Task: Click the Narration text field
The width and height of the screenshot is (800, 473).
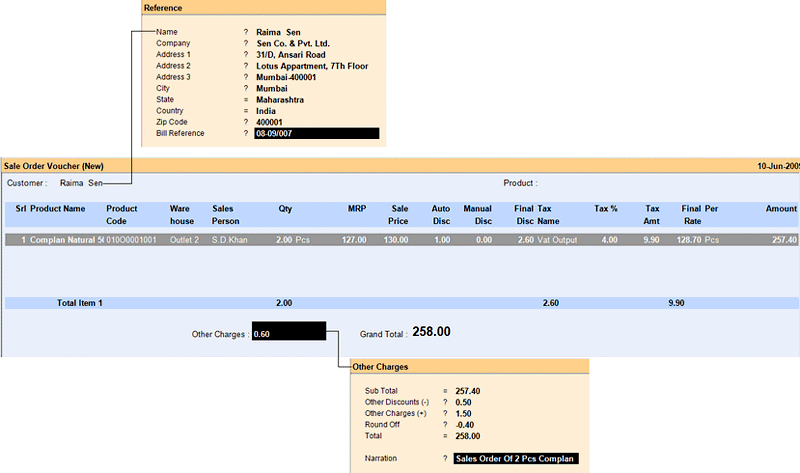Action: (x=516, y=459)
